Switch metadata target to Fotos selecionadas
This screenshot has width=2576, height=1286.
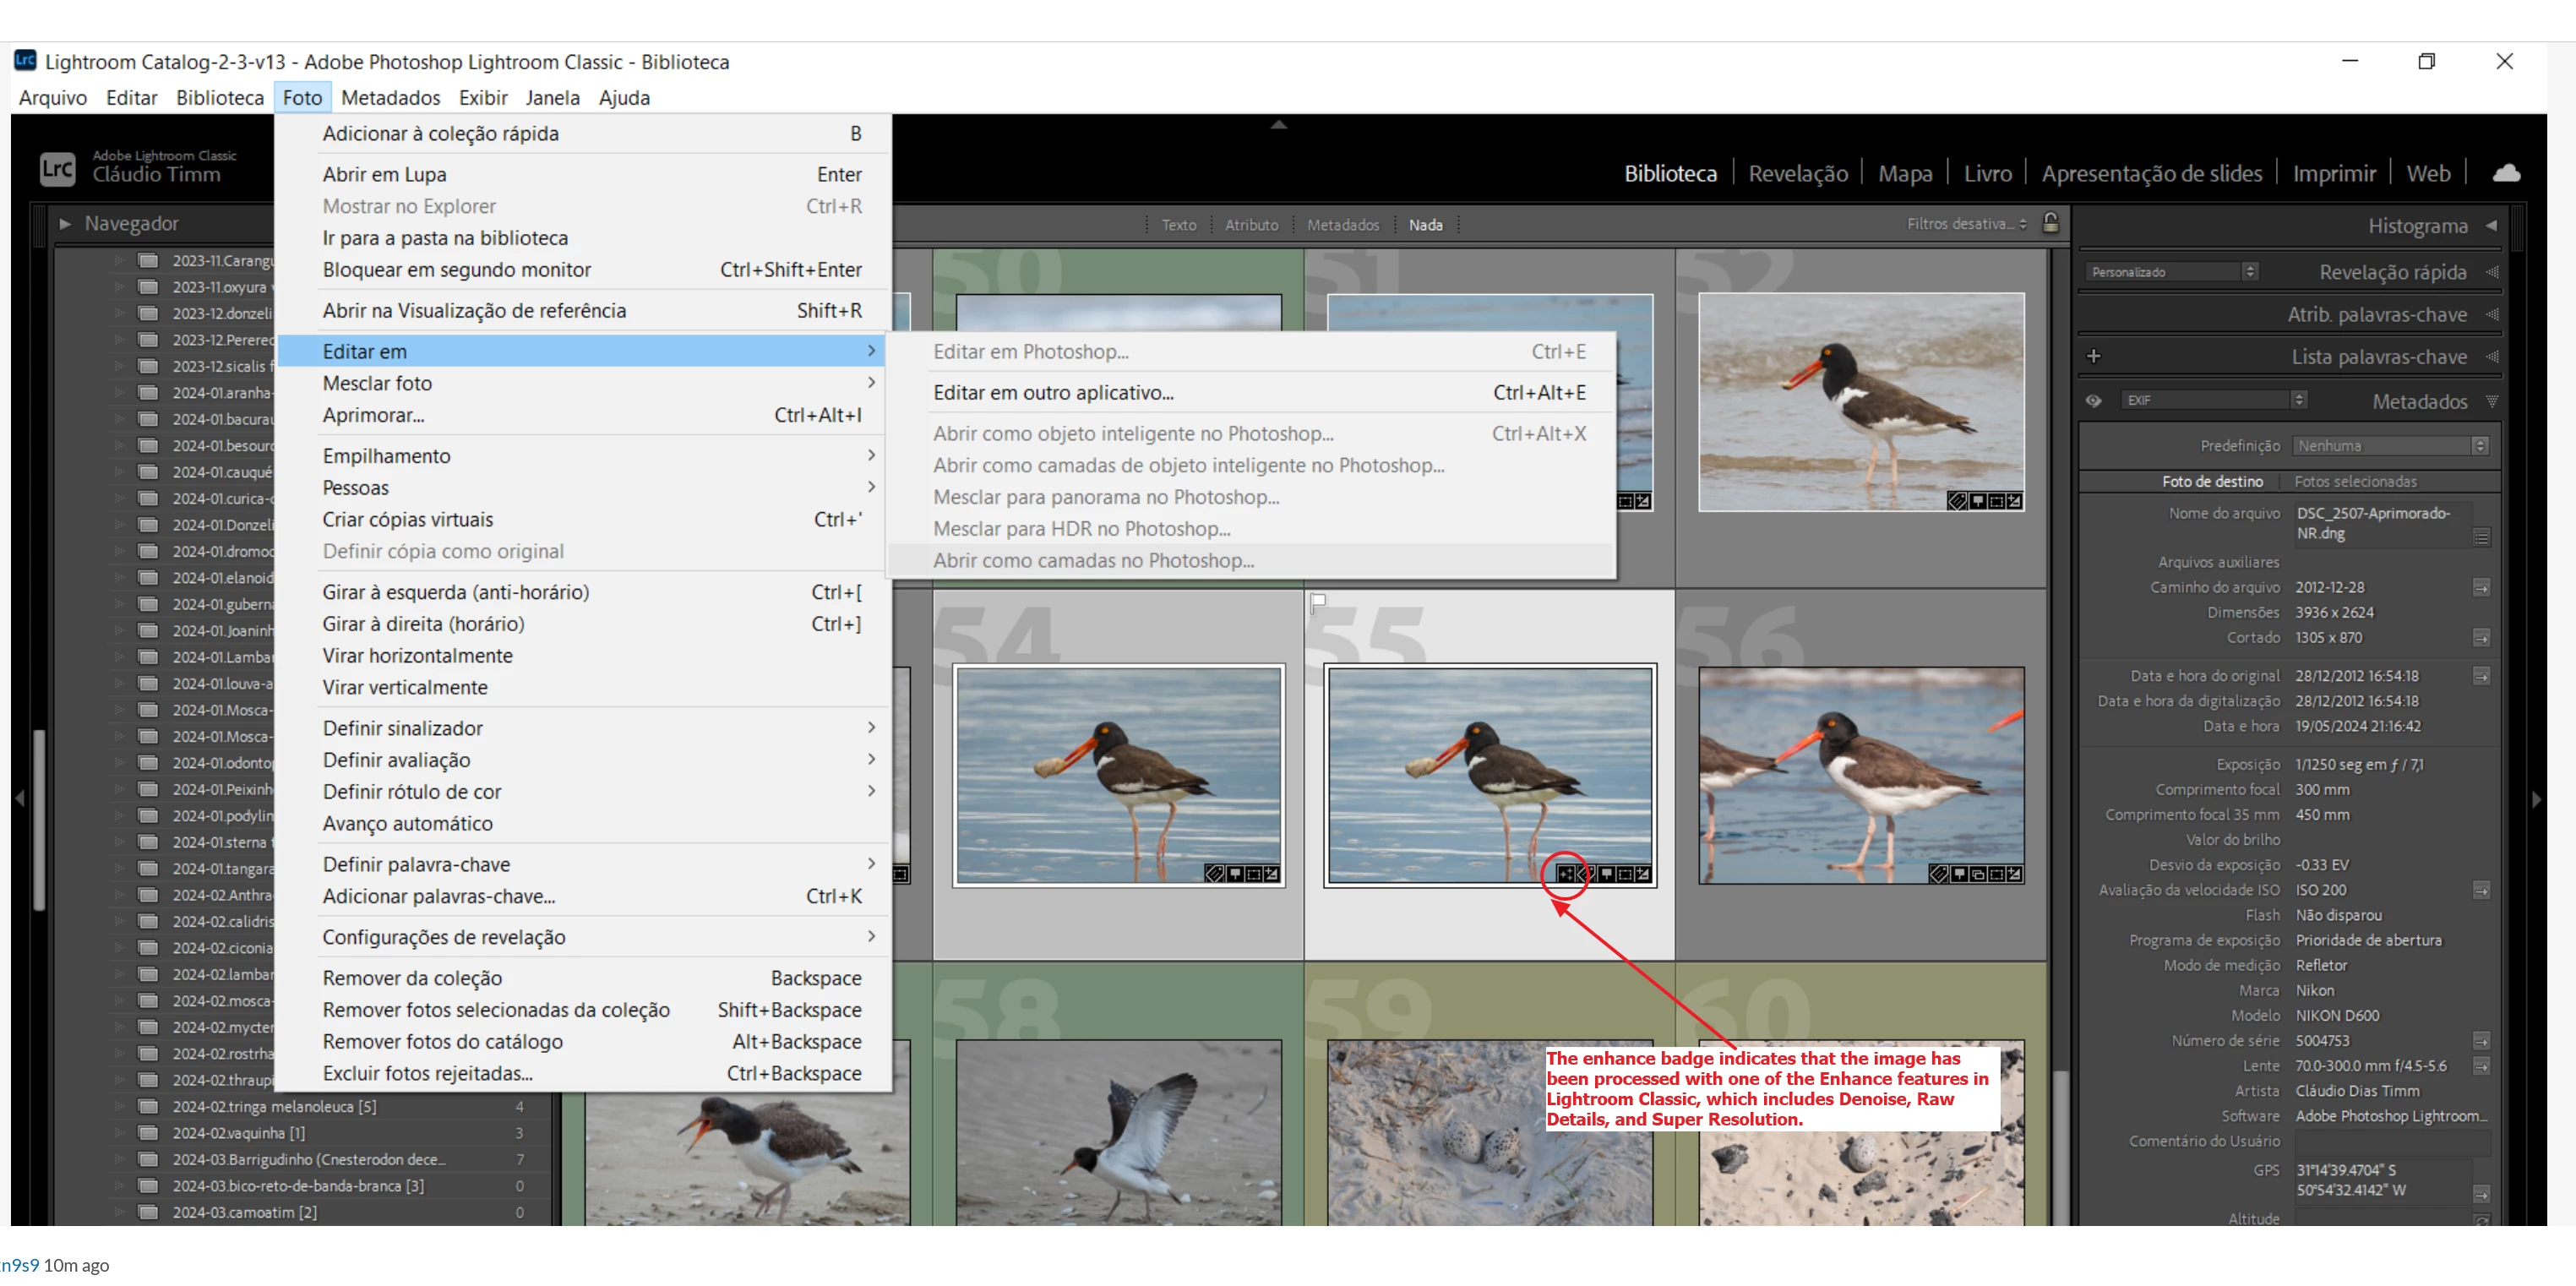pos(2355,482)
